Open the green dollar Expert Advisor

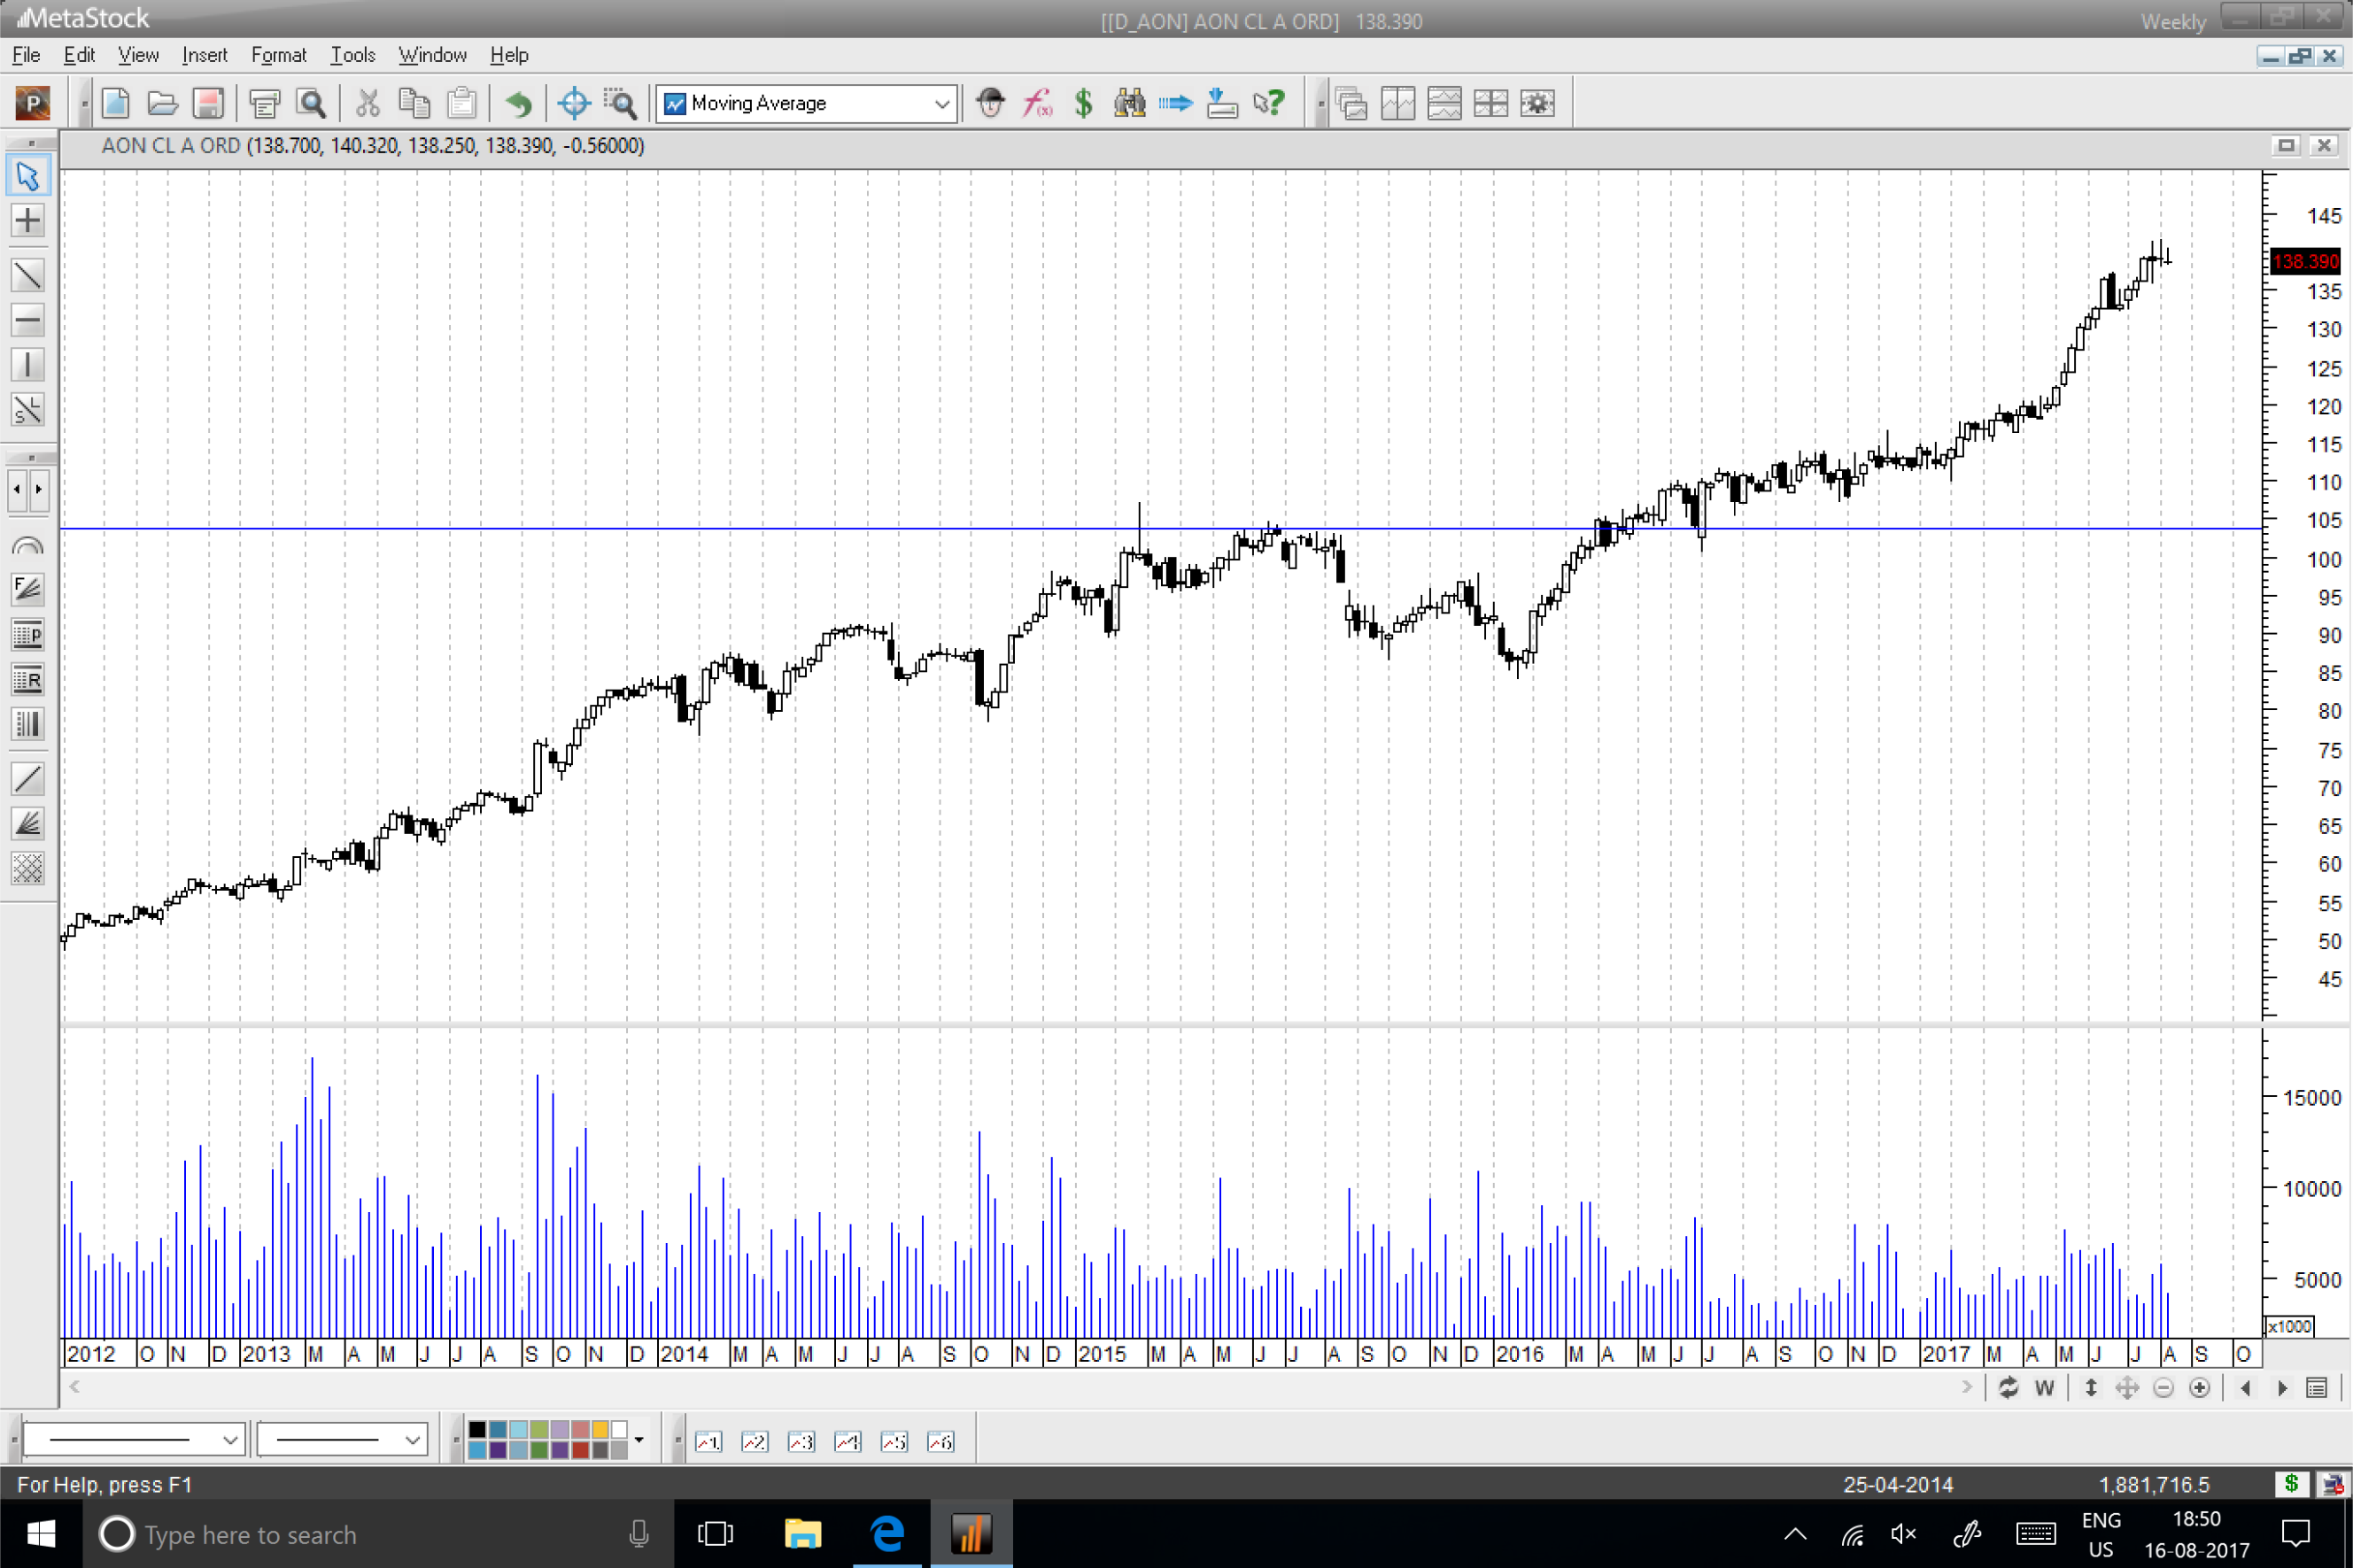[x=1083, y=103]
